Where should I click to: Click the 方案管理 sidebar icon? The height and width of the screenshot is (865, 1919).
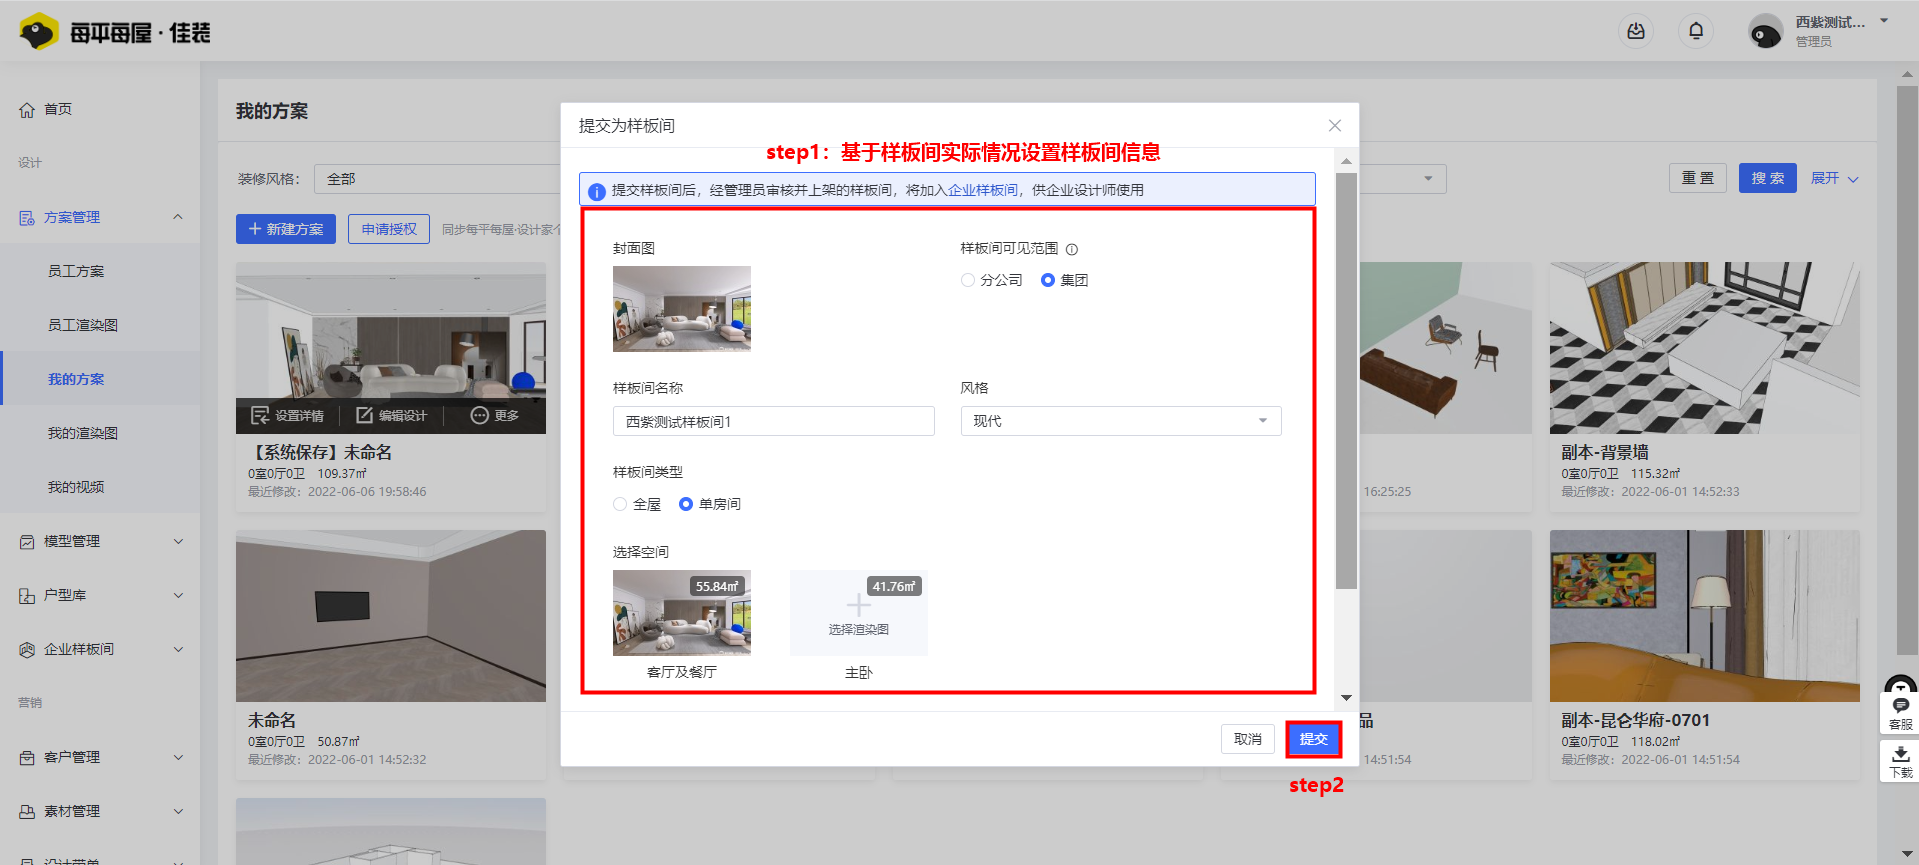point(27,218)
